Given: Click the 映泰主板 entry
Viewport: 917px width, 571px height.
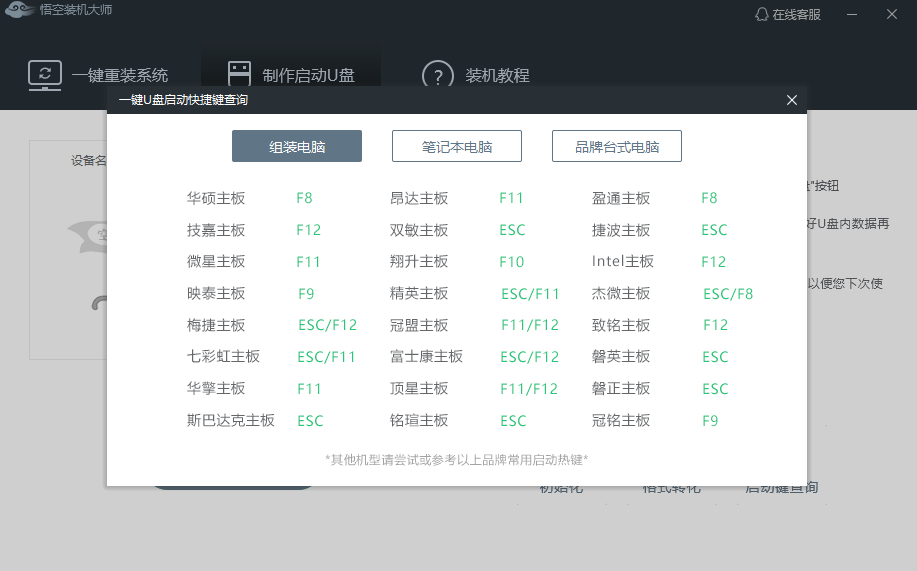Looking at the screenshot, I should pyautogui.click(x=216, y=293).
